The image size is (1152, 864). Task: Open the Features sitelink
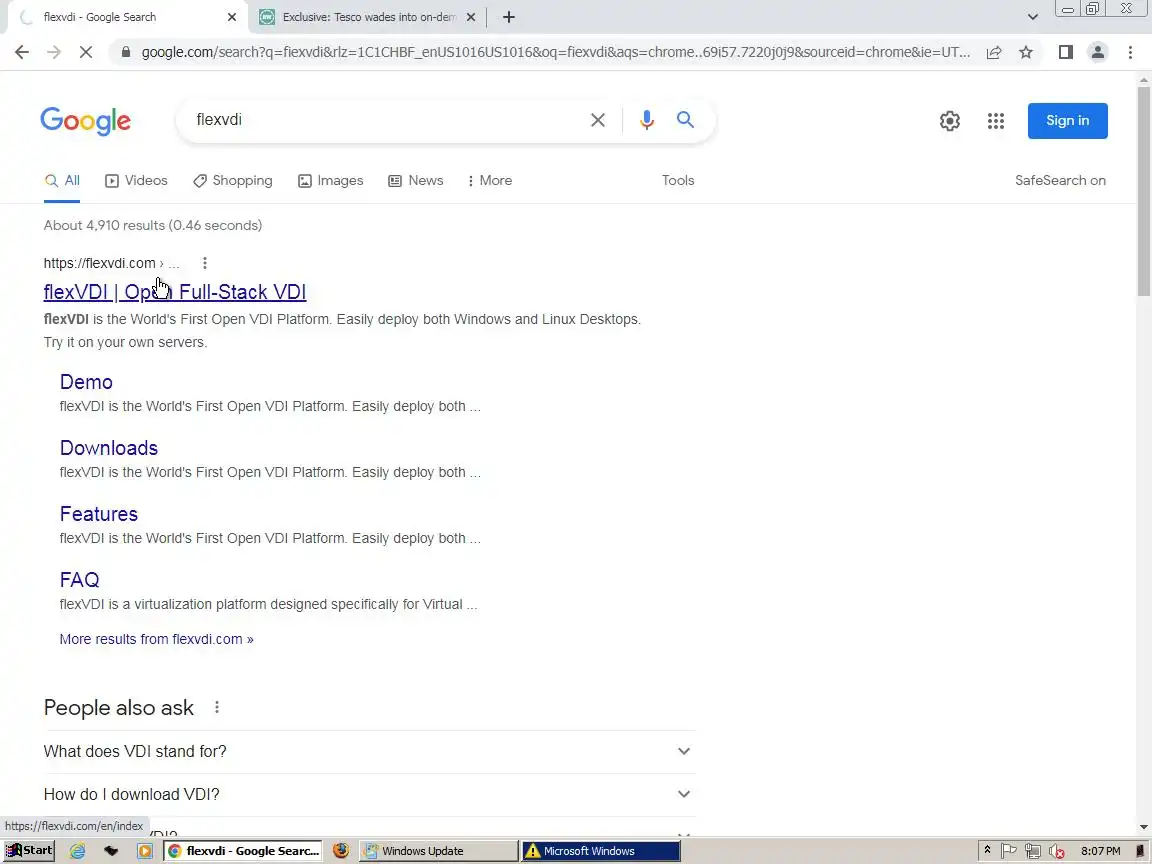pyautogui.click(x=98, y=514)
